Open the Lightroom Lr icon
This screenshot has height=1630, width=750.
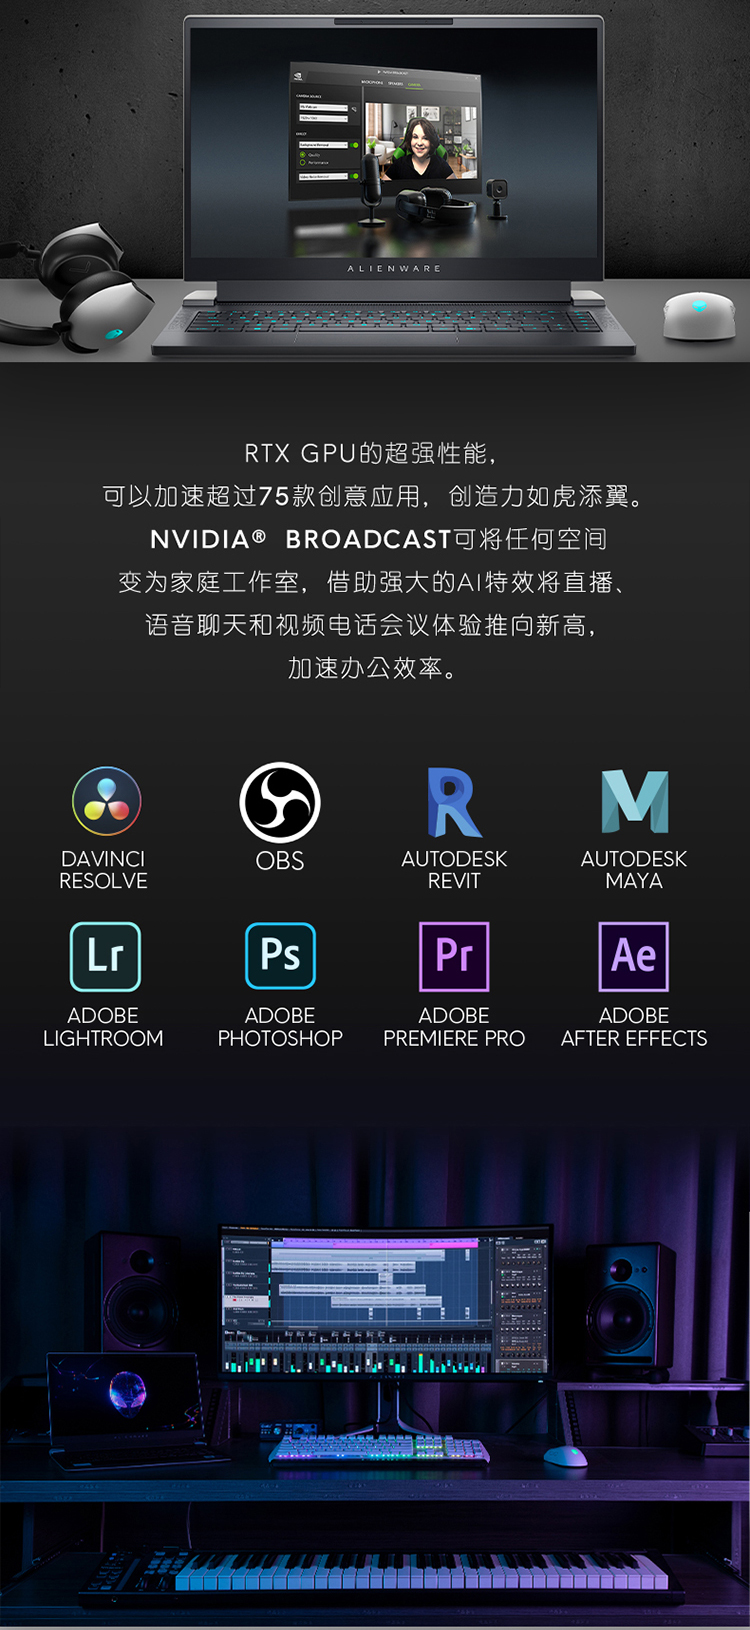(x=105, y=957)
